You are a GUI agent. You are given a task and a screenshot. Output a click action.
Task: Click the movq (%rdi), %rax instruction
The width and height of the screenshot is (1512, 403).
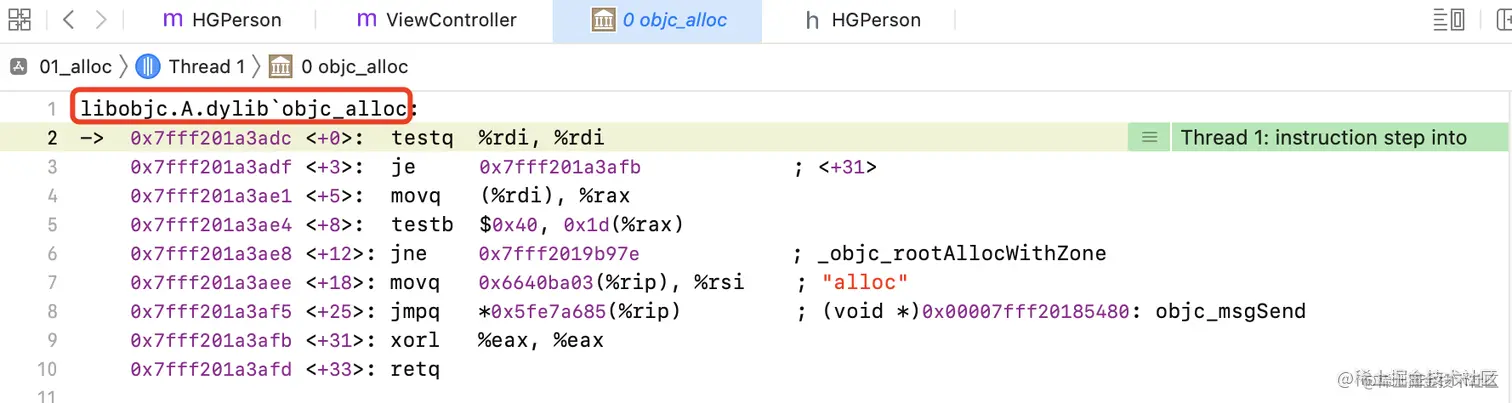tap(510, 196)
